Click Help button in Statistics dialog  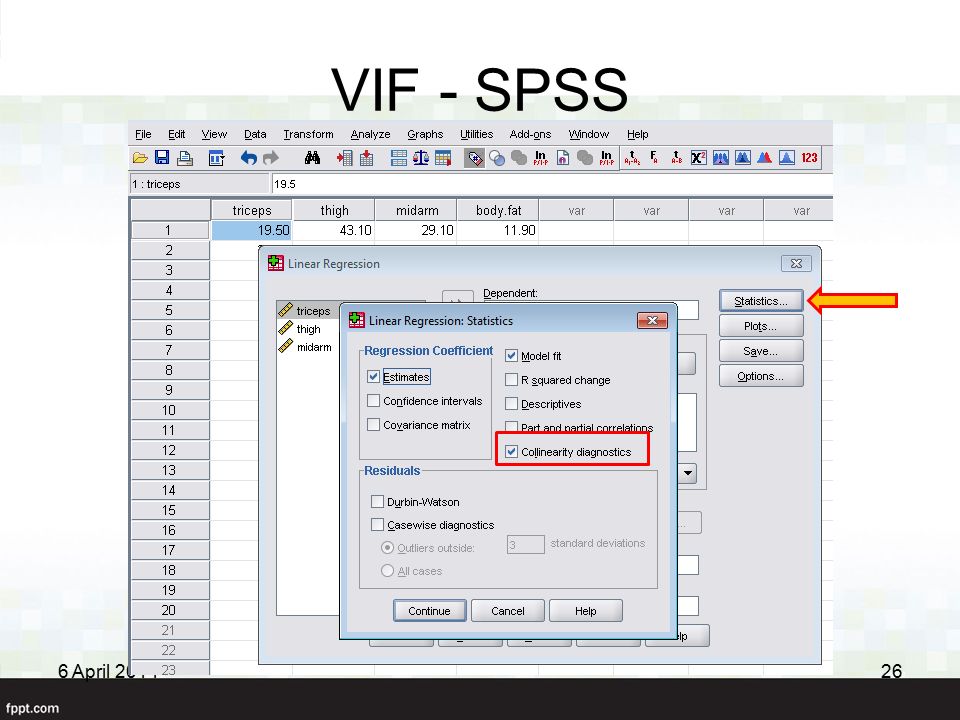585,610
